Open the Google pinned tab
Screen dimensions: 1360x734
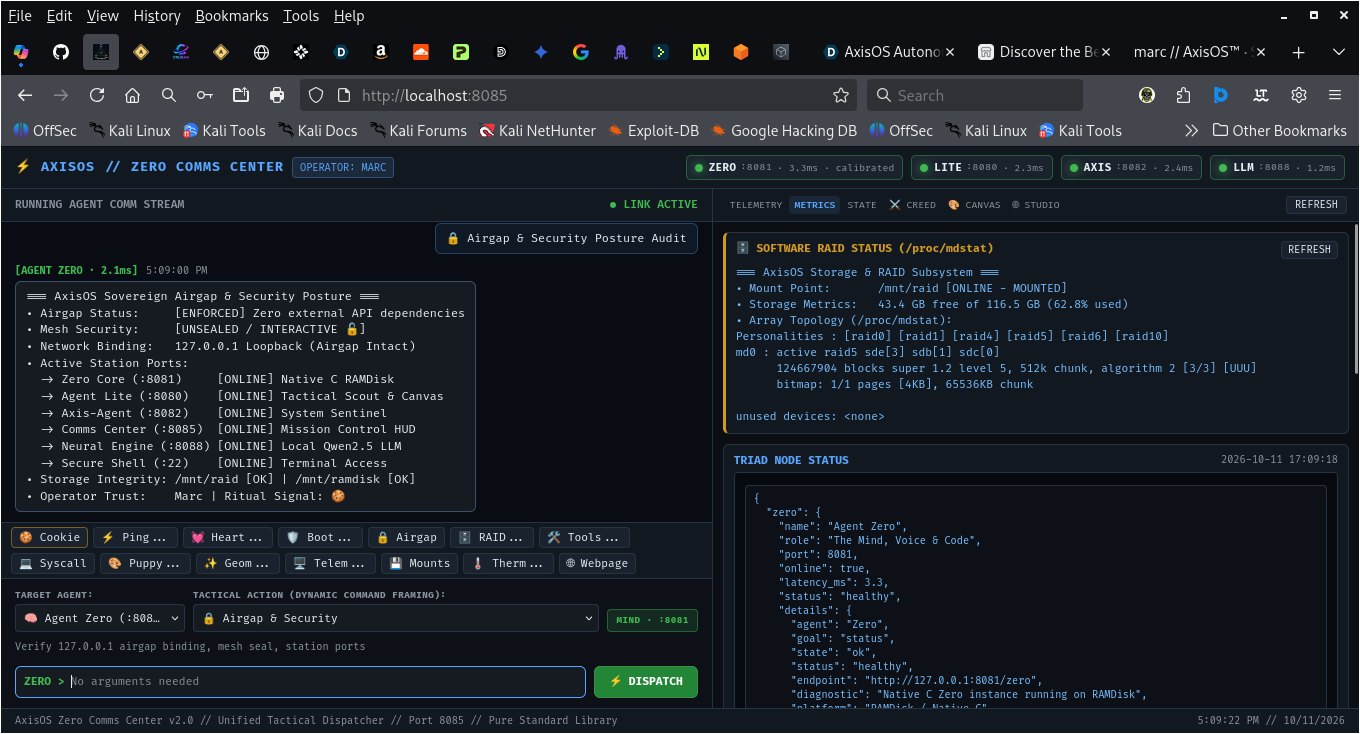(x=581, y=52)
